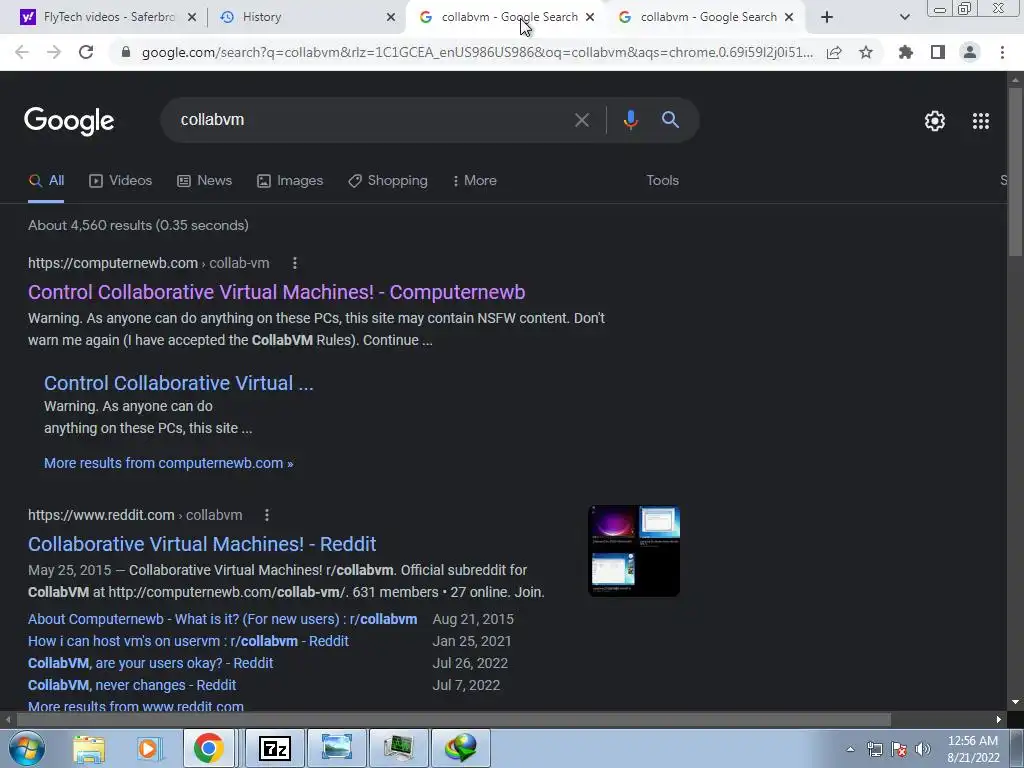This screenshot has width=1024, height=768.
Task: Click the Chrome taskbar icon
Action: pos(208,748)
